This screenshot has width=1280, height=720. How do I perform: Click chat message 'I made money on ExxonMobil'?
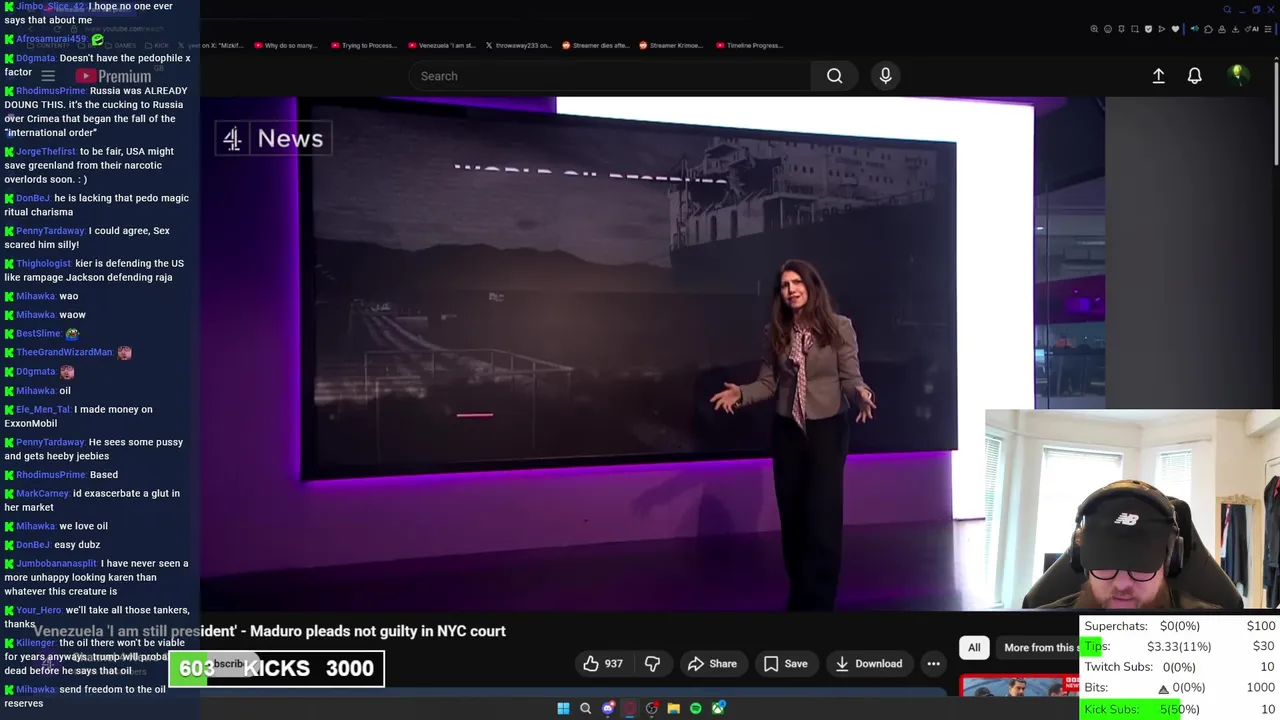[x=78, y=416]
